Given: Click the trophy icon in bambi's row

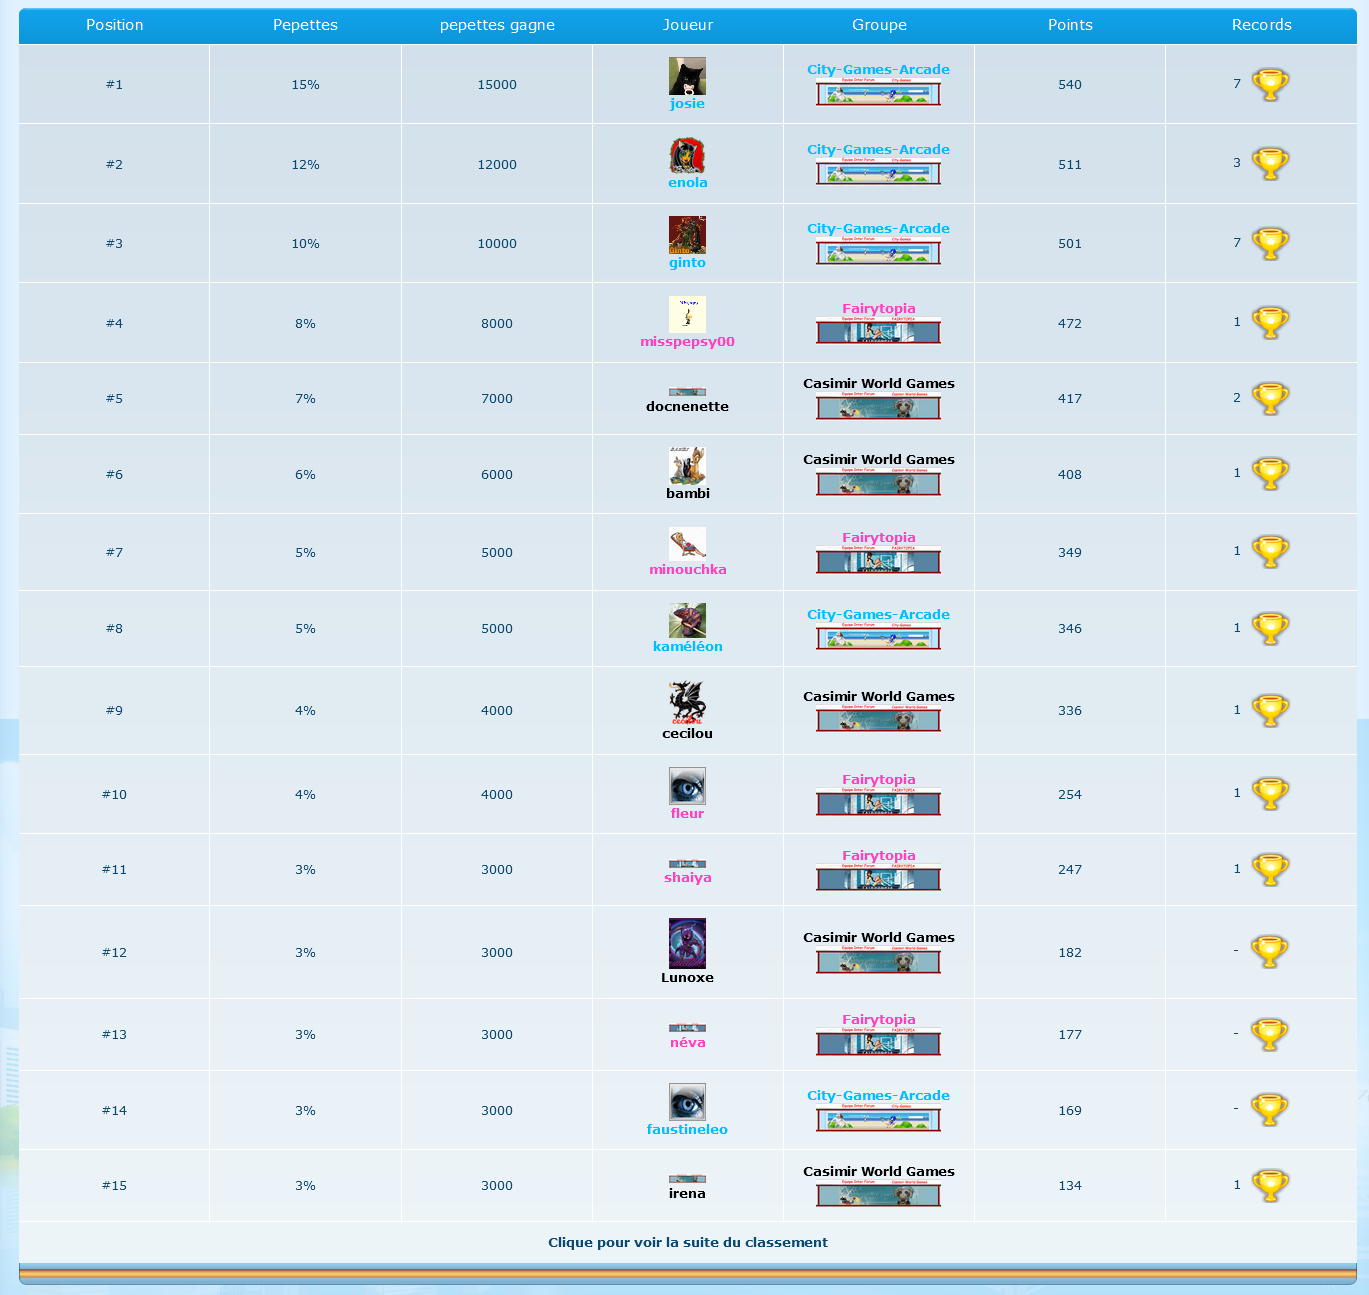Looking at the screenshot, I should pyautogui.click(x=1270, y=474).
